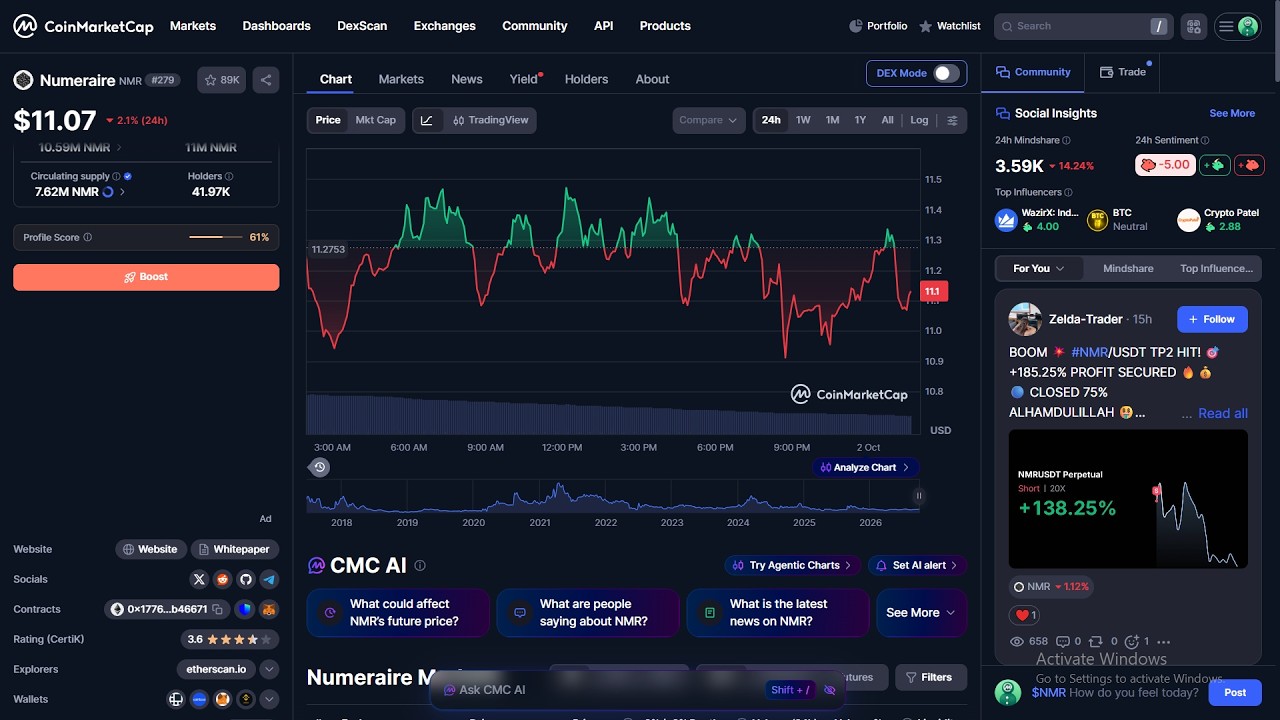Open the Whitepaper link

[233, 549]
